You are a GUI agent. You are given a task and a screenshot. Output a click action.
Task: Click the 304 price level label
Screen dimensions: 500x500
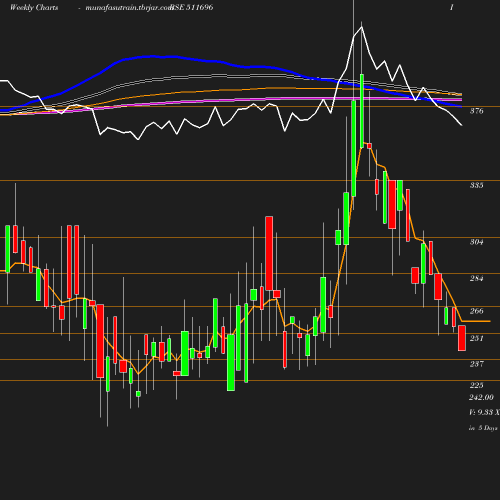476,242
